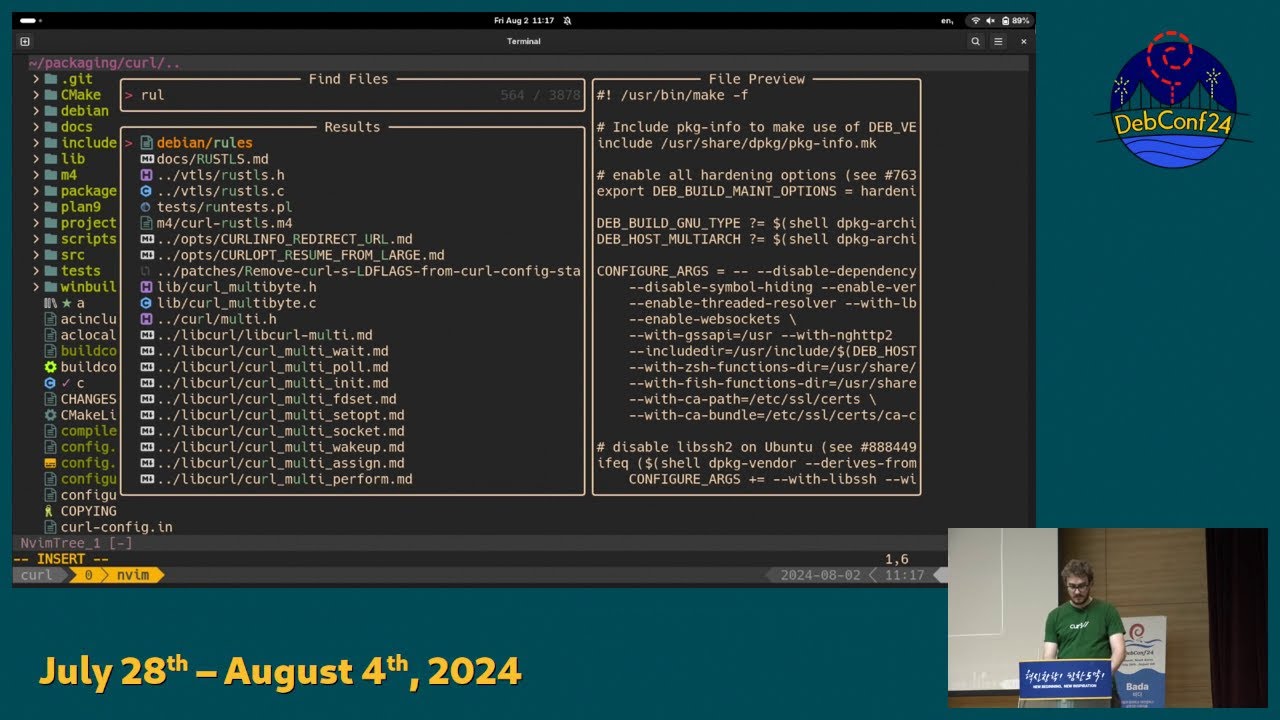Image resolution: width=1280 pixels, height=720 pixels.
Task: Select the package folder in tree
Action: click(88, 191)
